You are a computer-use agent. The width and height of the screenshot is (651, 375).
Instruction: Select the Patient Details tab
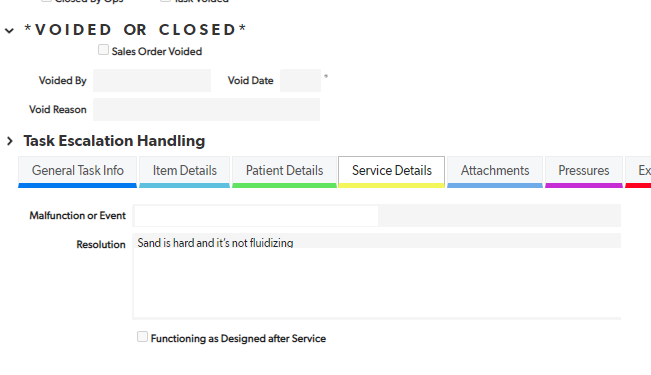point(284,172)
